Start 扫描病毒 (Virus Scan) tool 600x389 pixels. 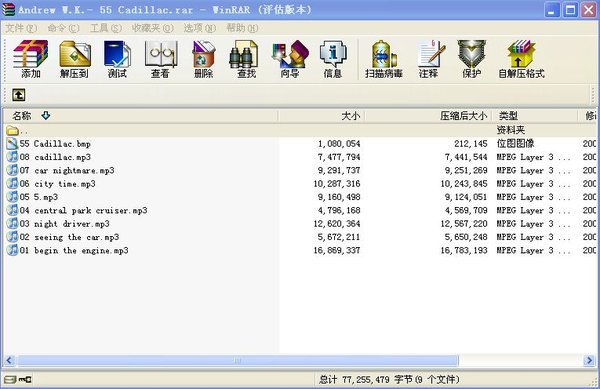384,59
